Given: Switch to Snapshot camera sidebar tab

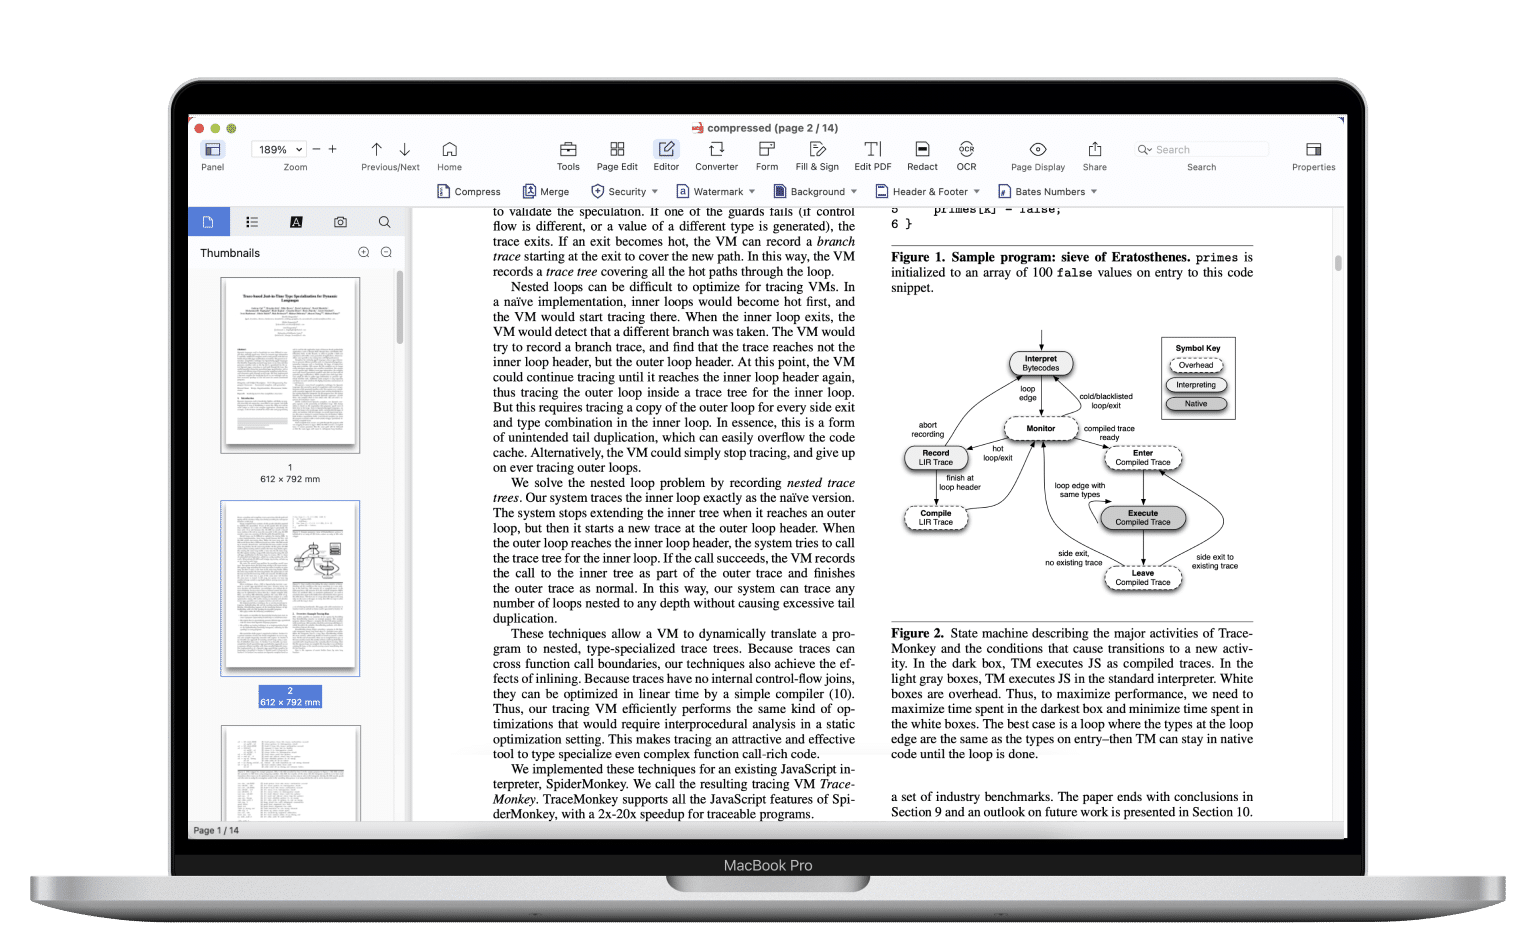Looking at the screenshot, I should [340, 222].
